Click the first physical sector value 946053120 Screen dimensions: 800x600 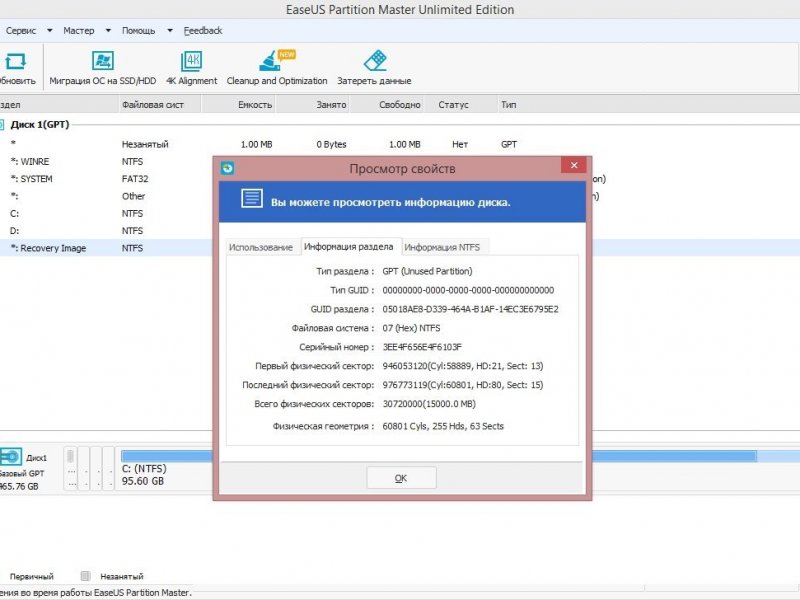point(463,366)
